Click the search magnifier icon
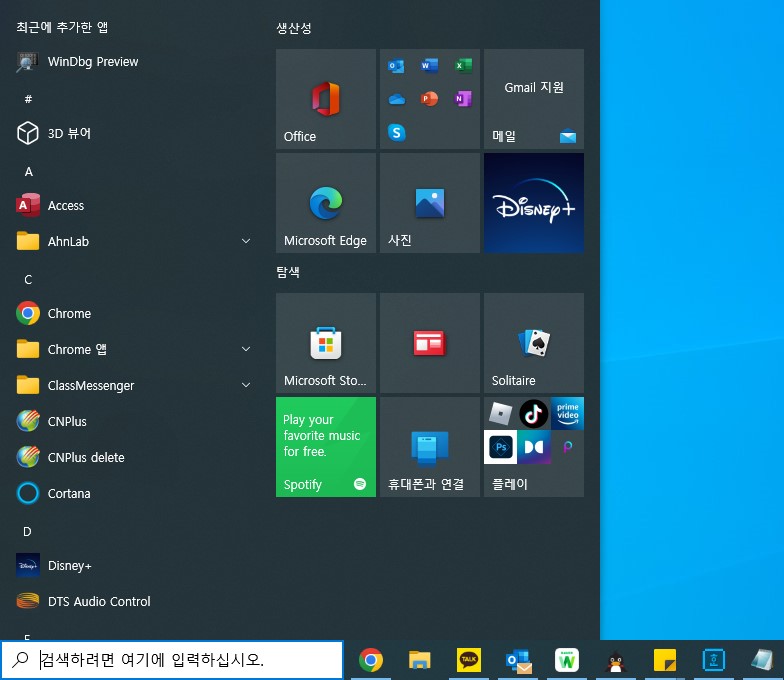Image resolution: width=784 pixels, height=680 pixels. pos(20,660)
